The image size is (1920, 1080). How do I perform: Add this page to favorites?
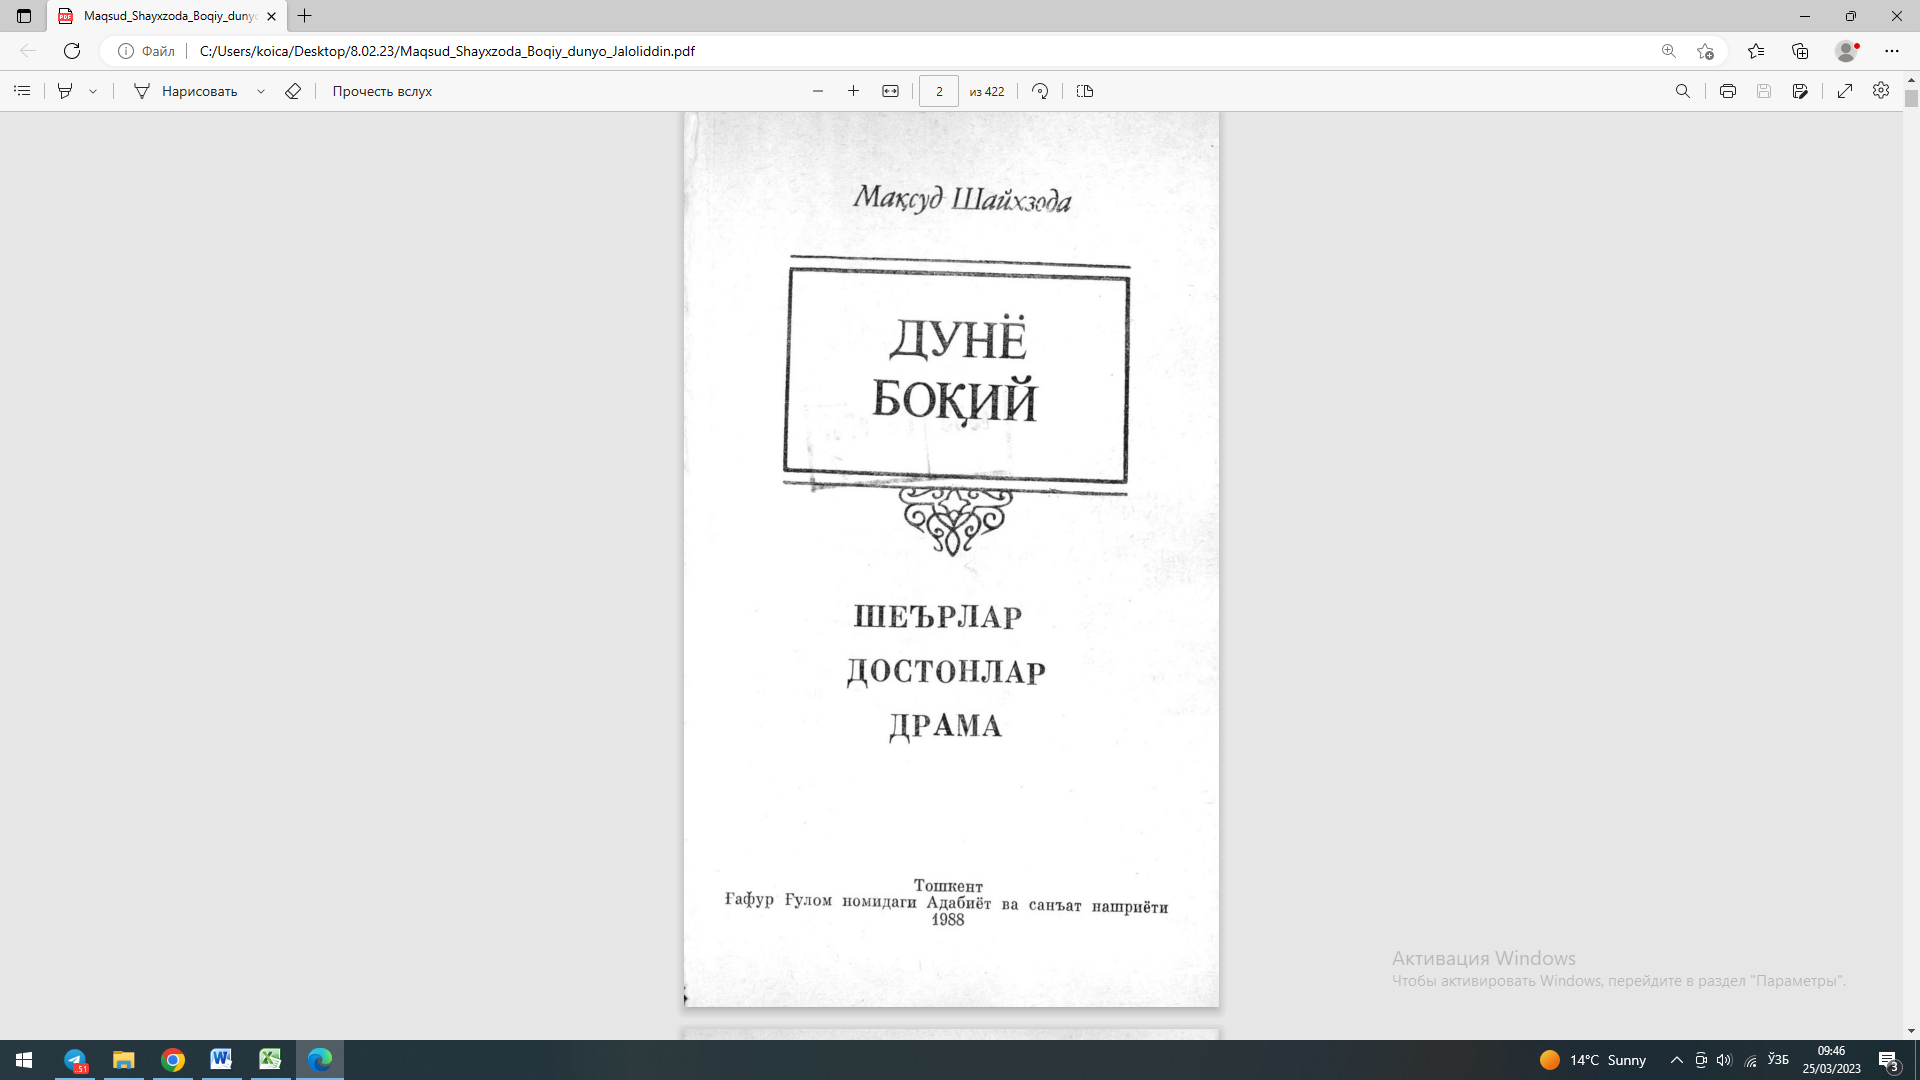[1705, 51]
